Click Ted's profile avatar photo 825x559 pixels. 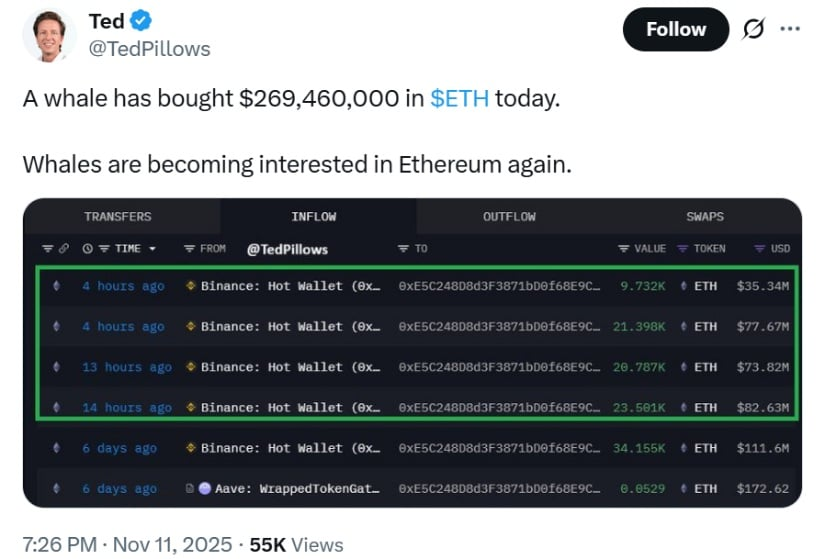click(48, 35)
